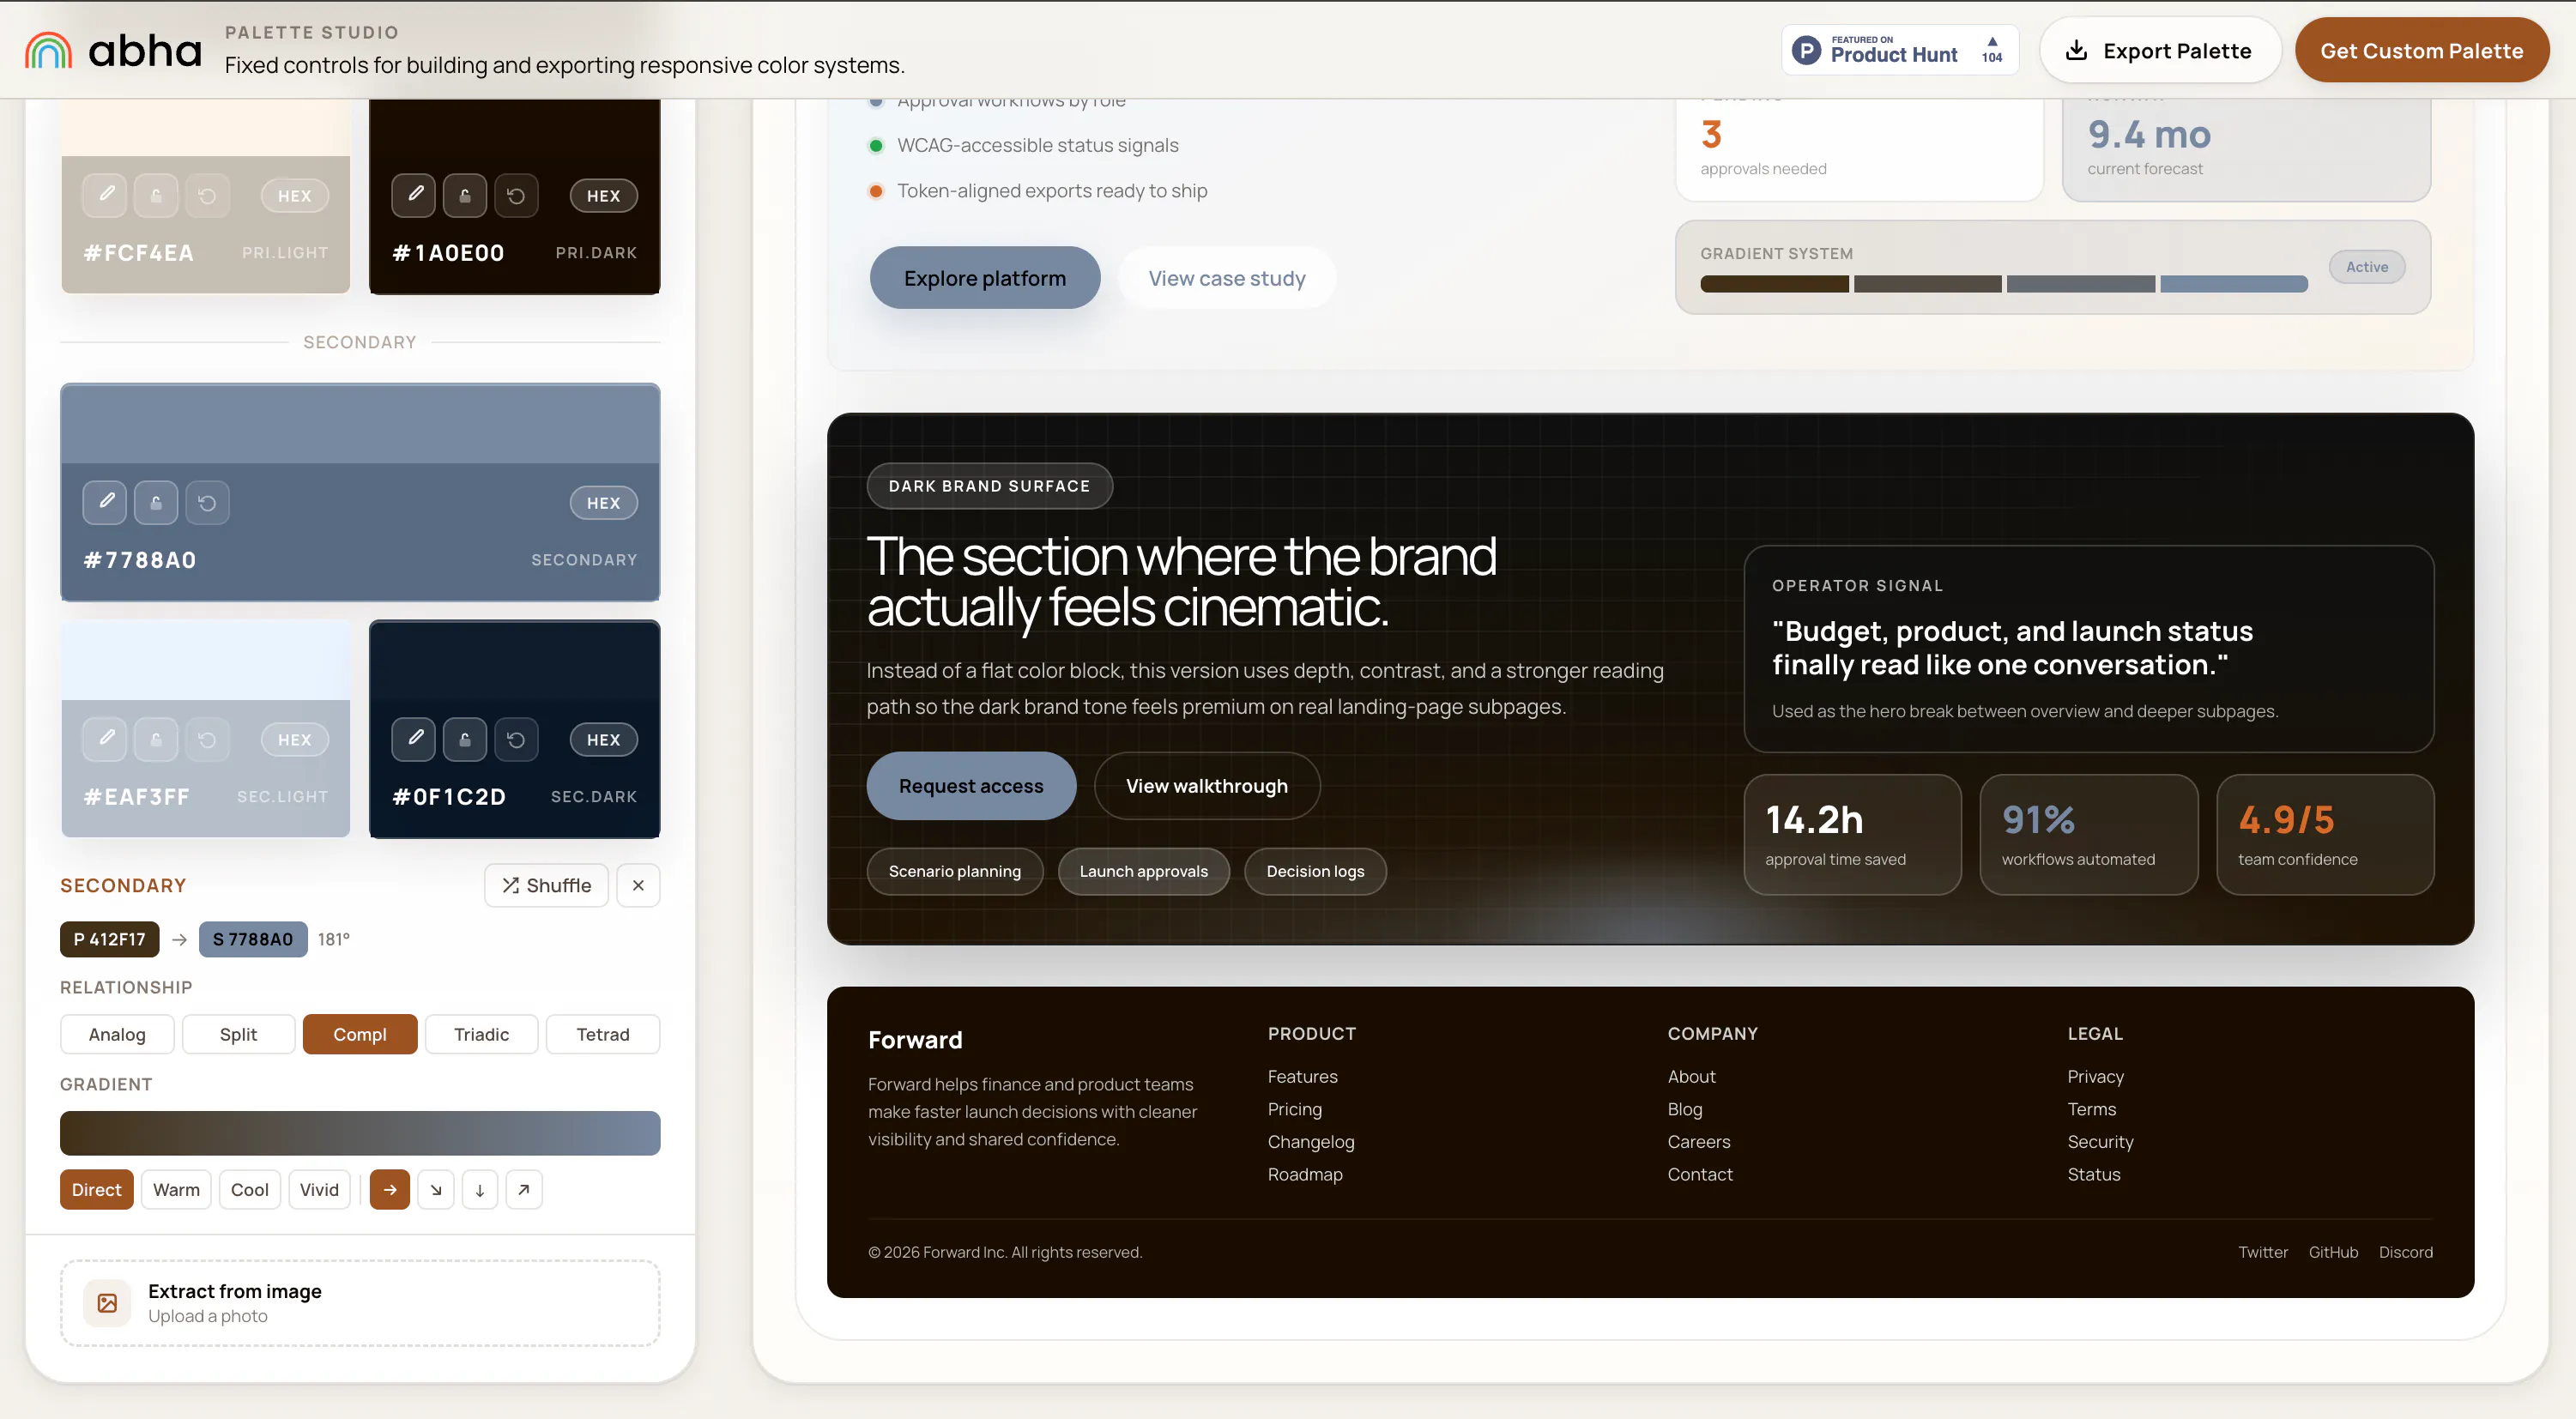The width and height of the screenshot is (2576, 1419).
Task: Open the Discord footer link
Action: pyautogui.click(x=2406, y=1252)
